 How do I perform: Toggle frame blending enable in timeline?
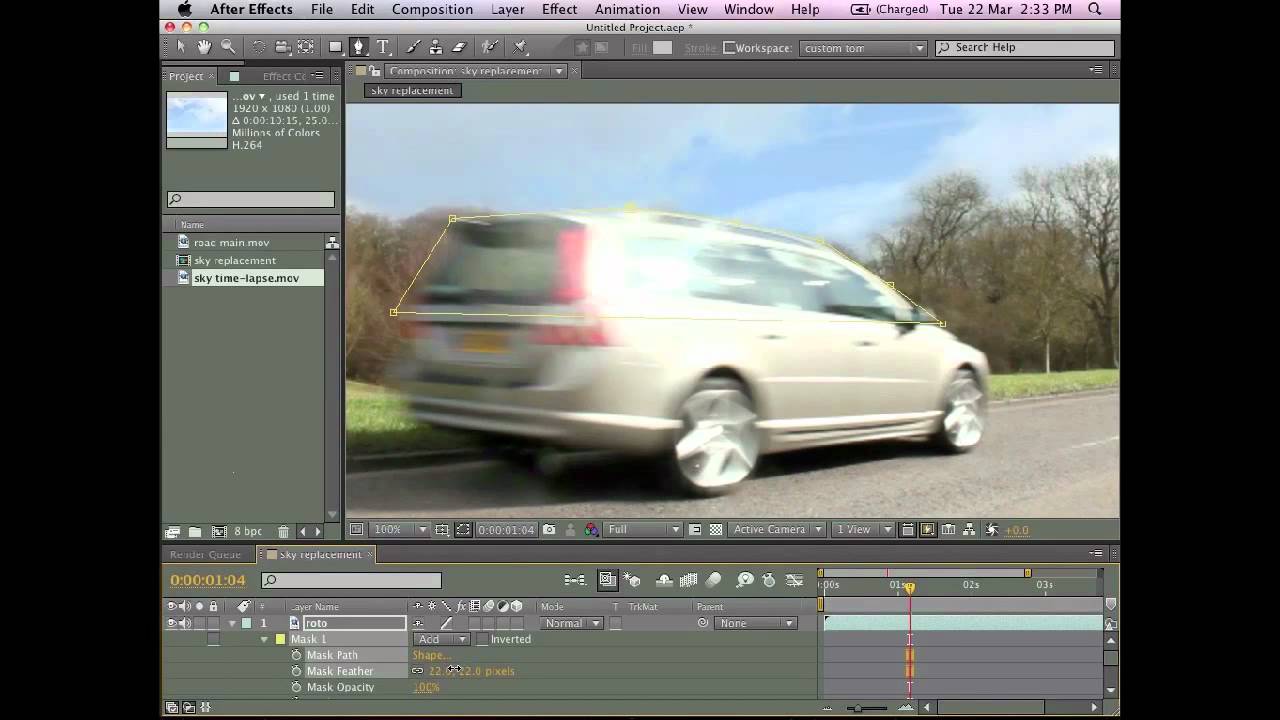[689, 580]
